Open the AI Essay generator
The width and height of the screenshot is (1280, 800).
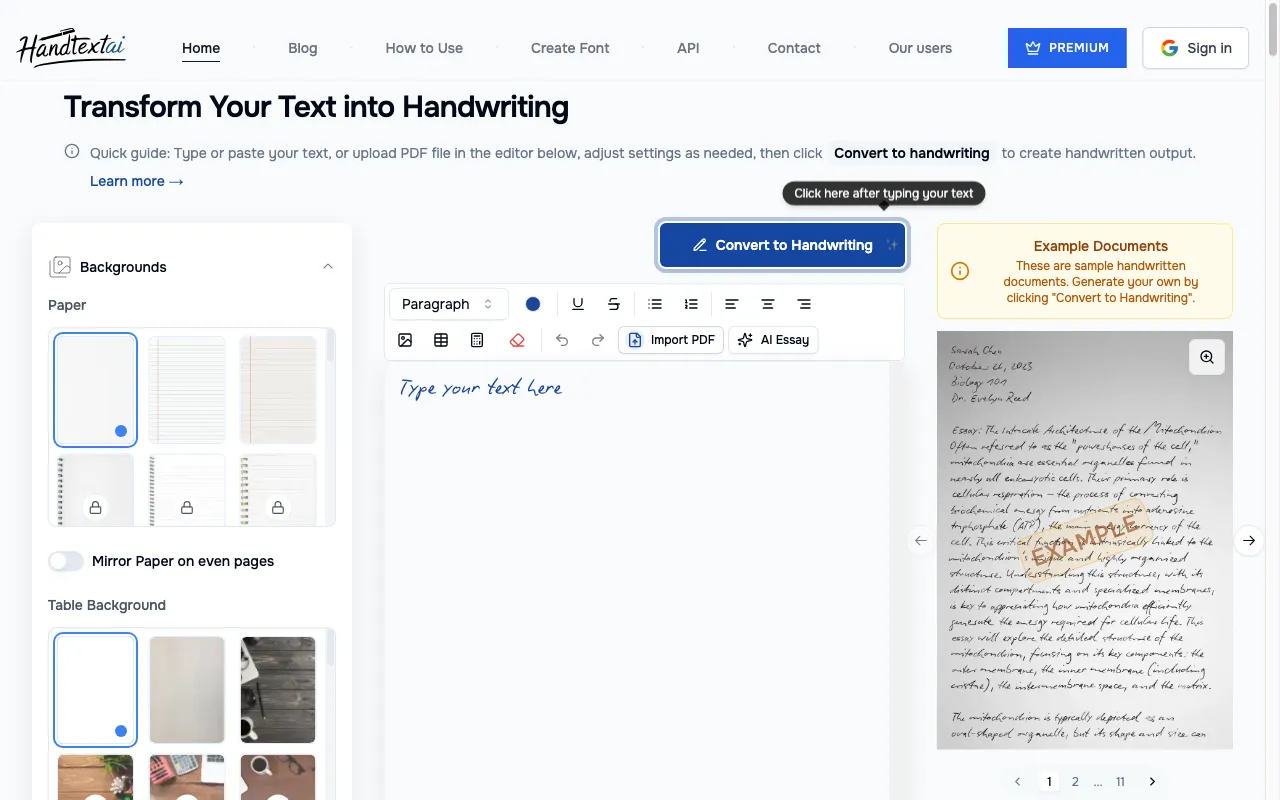[773, 340]
